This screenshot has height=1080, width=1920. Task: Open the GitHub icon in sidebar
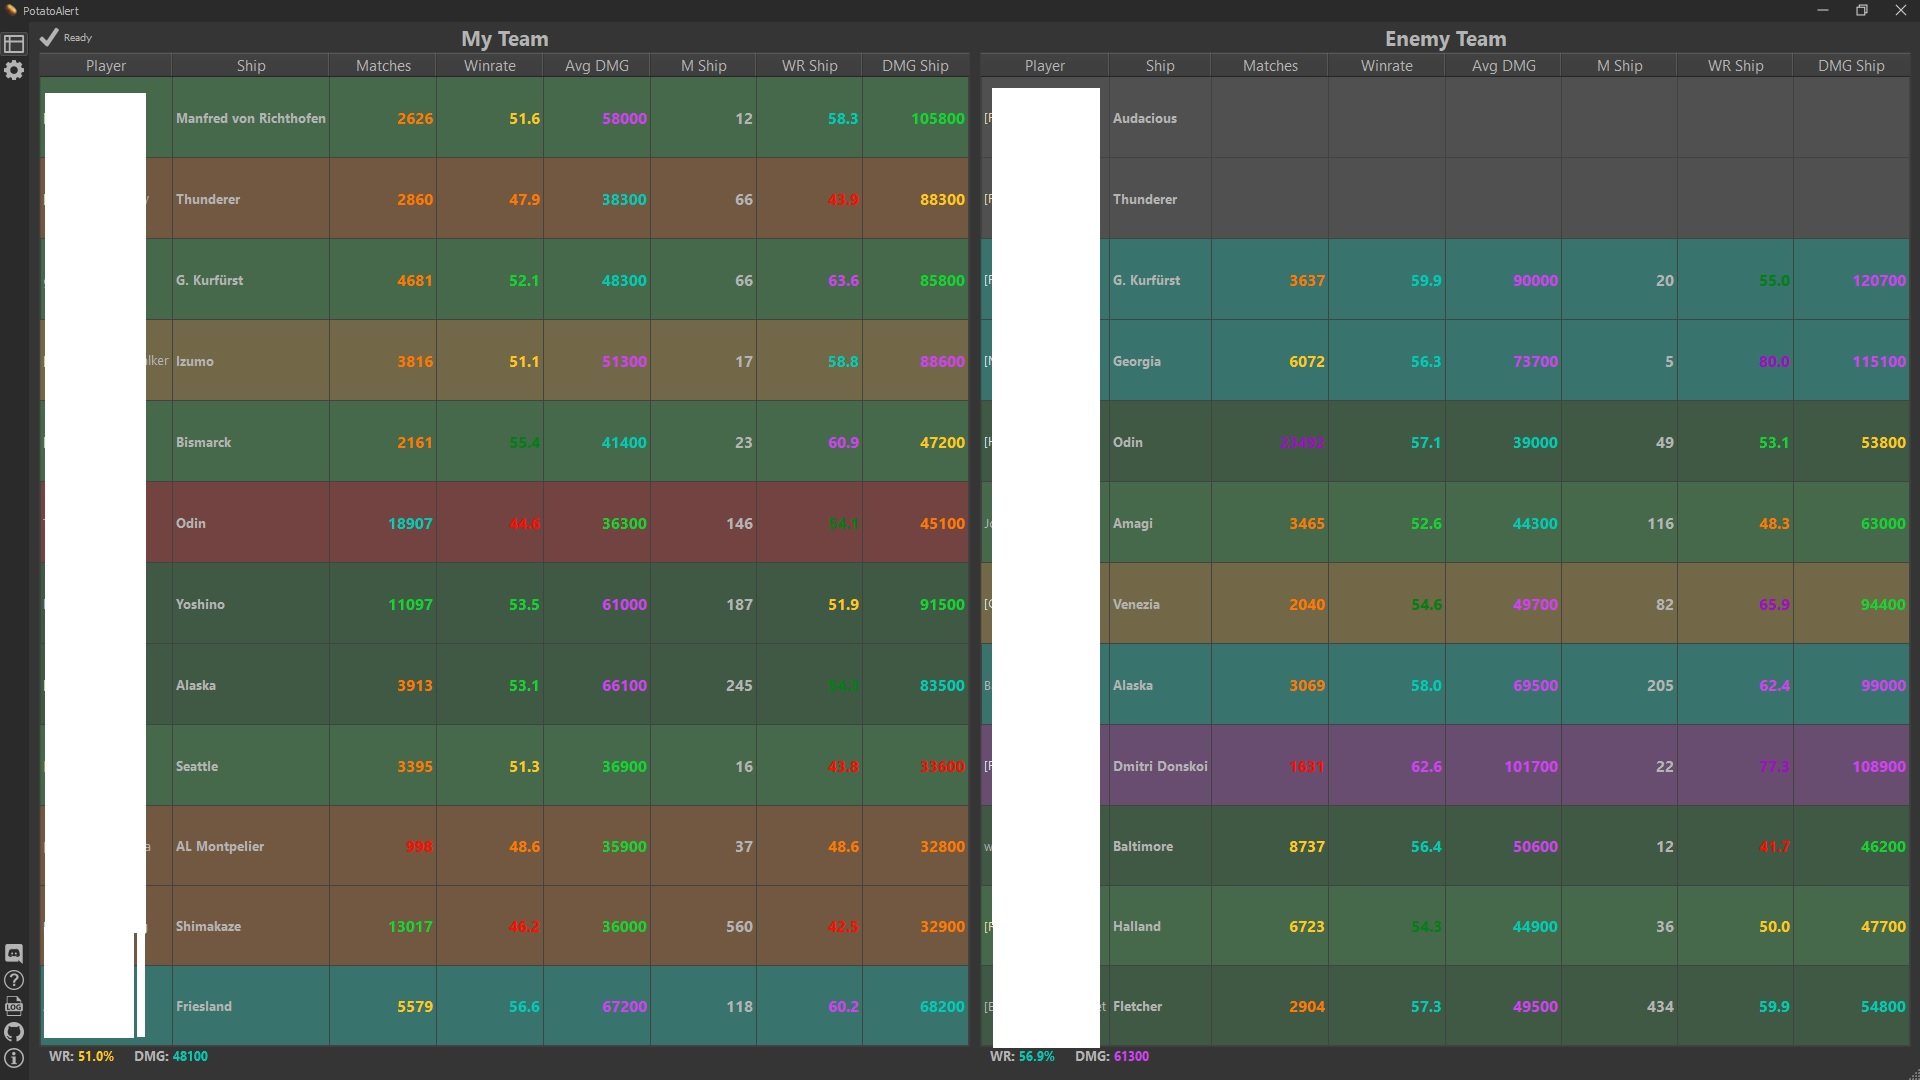click(14, 1032)
